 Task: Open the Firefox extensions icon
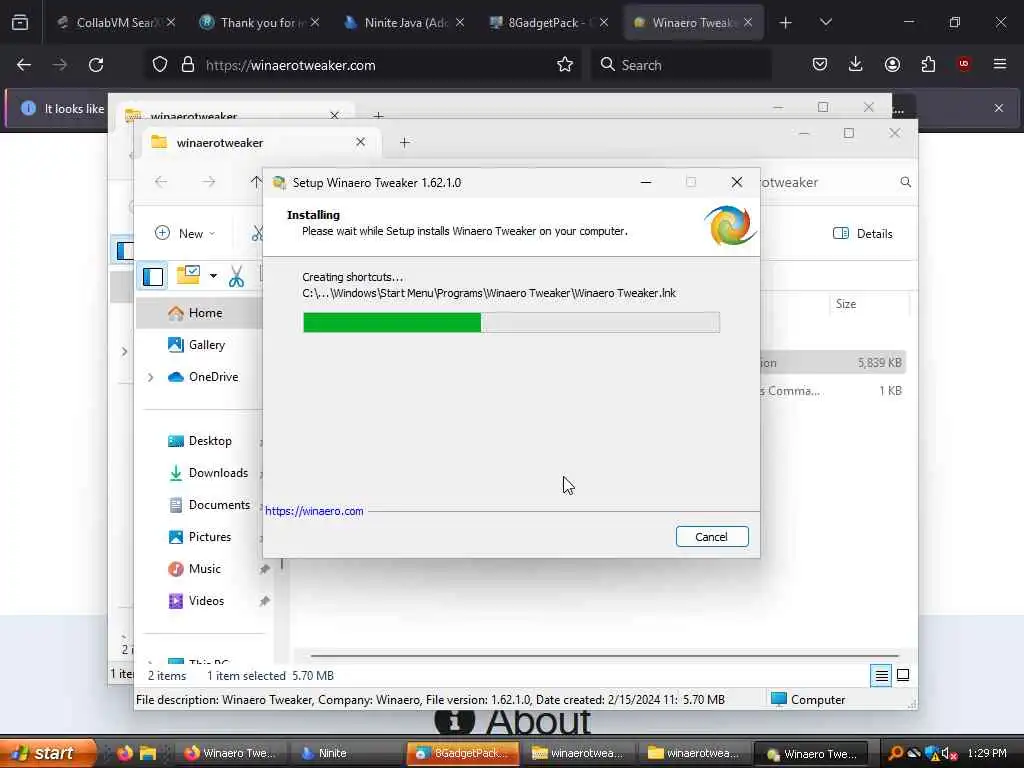pyautogui.click(x=928, y=64)
